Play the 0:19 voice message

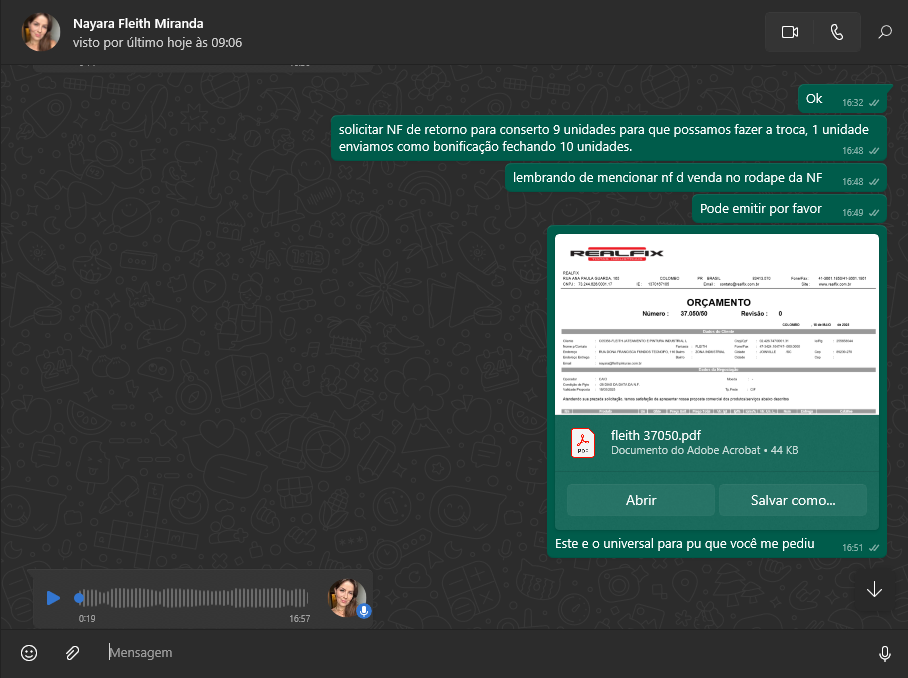point(53,598)
